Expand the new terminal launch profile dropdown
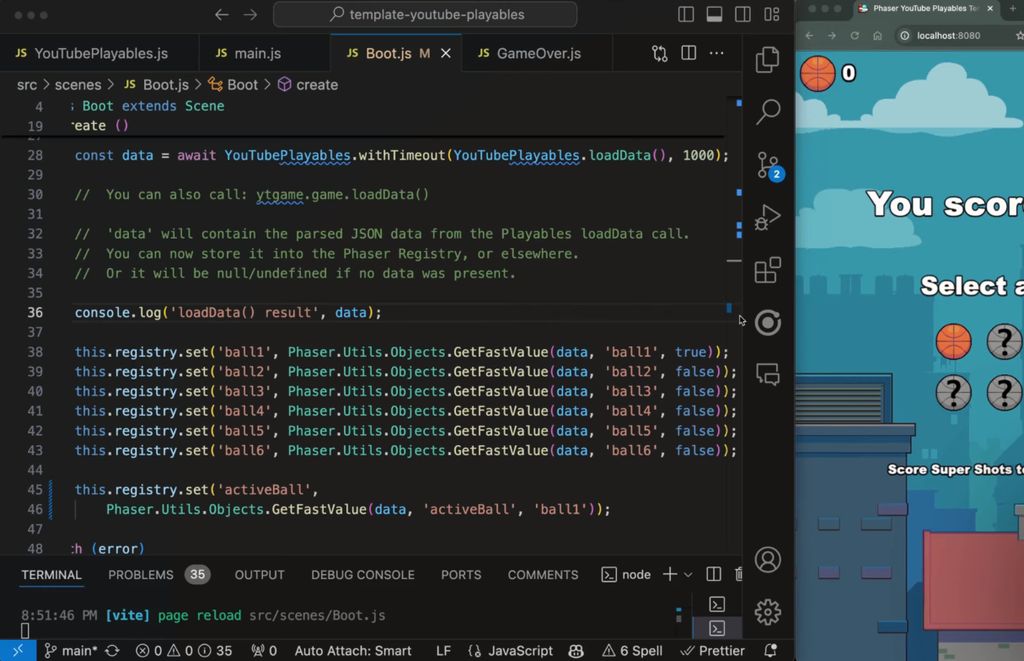1024x661 pixels. click(x=688, y=575)
